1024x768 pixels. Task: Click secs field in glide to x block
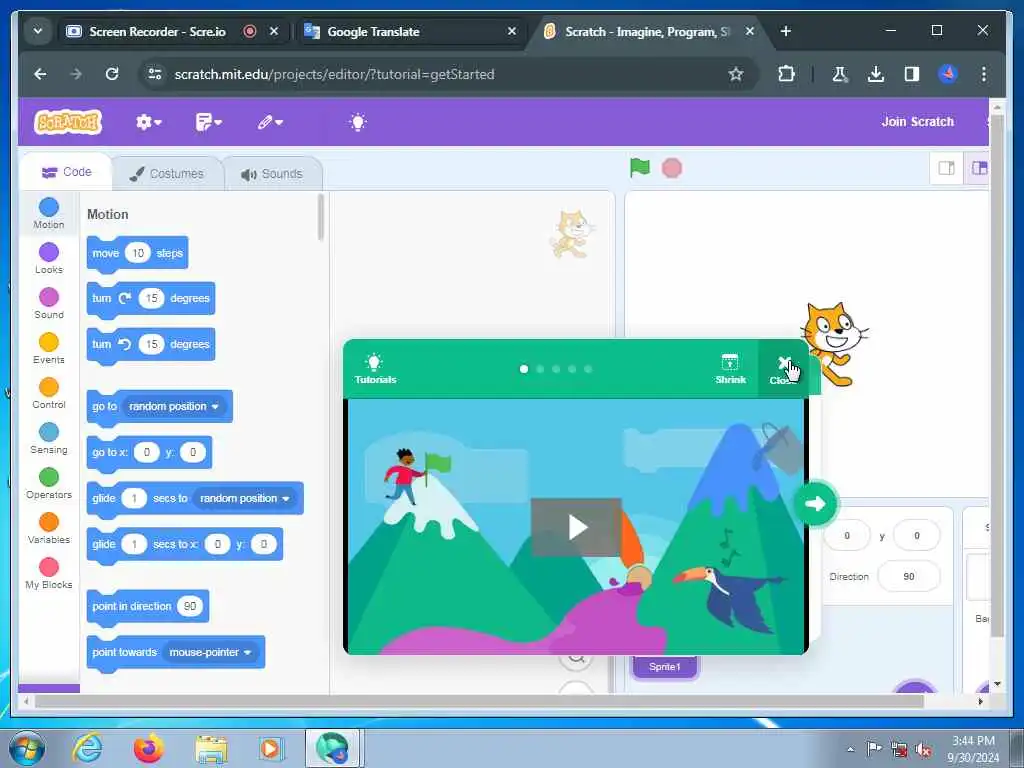134,544
